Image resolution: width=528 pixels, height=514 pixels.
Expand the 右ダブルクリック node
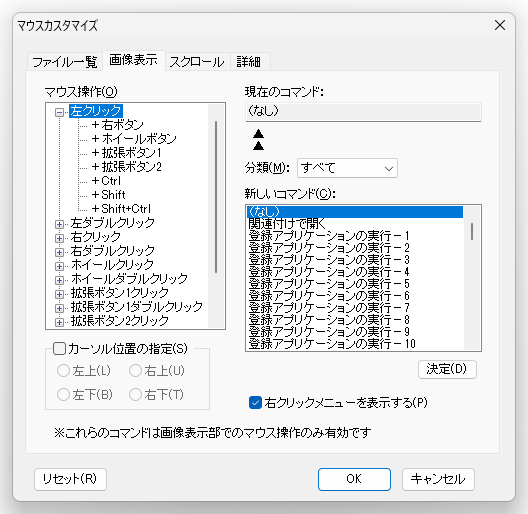(x=59, y=252)
